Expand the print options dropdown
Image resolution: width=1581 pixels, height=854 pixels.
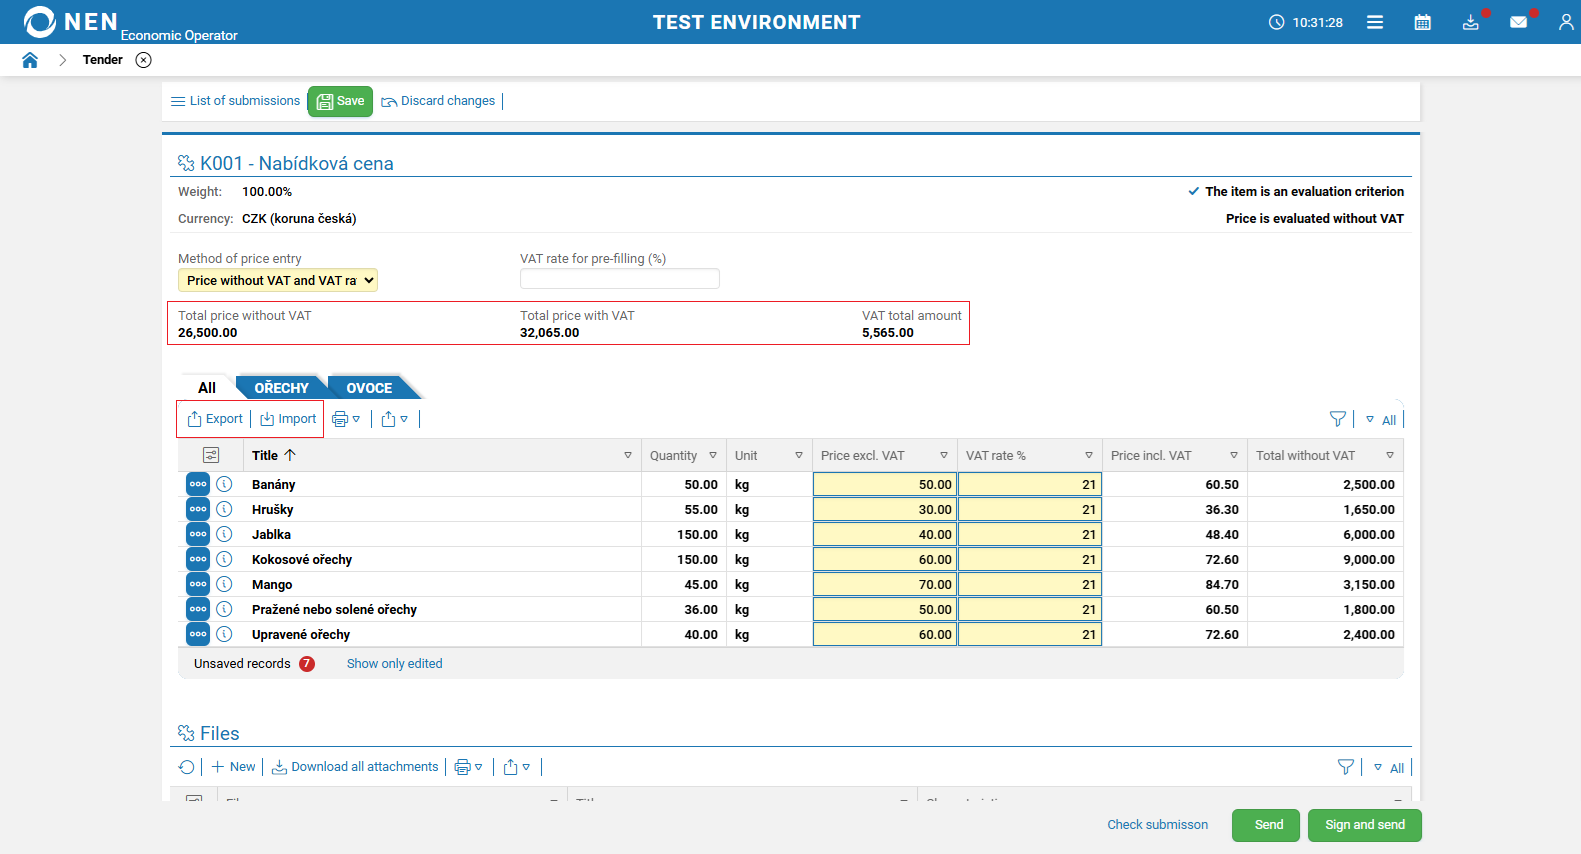[x=346, y=419]
